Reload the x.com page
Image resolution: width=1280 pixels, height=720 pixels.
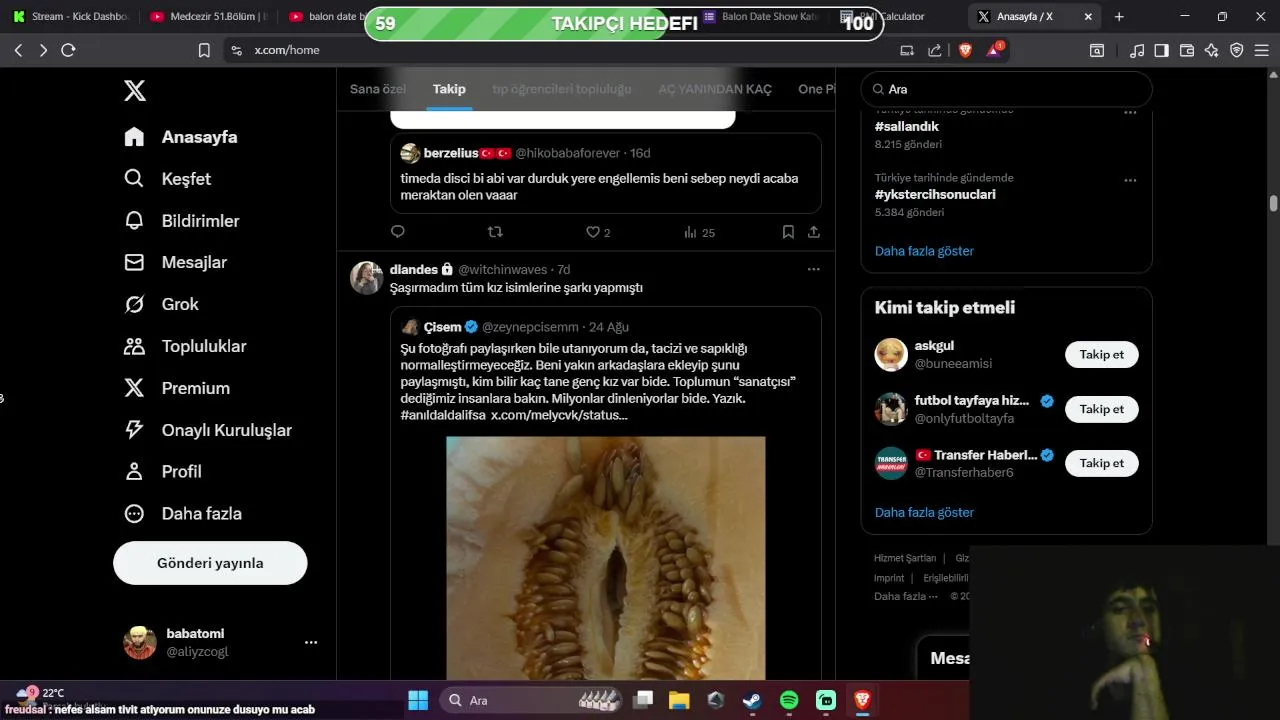pyautogui.click(x=68, y=50)
